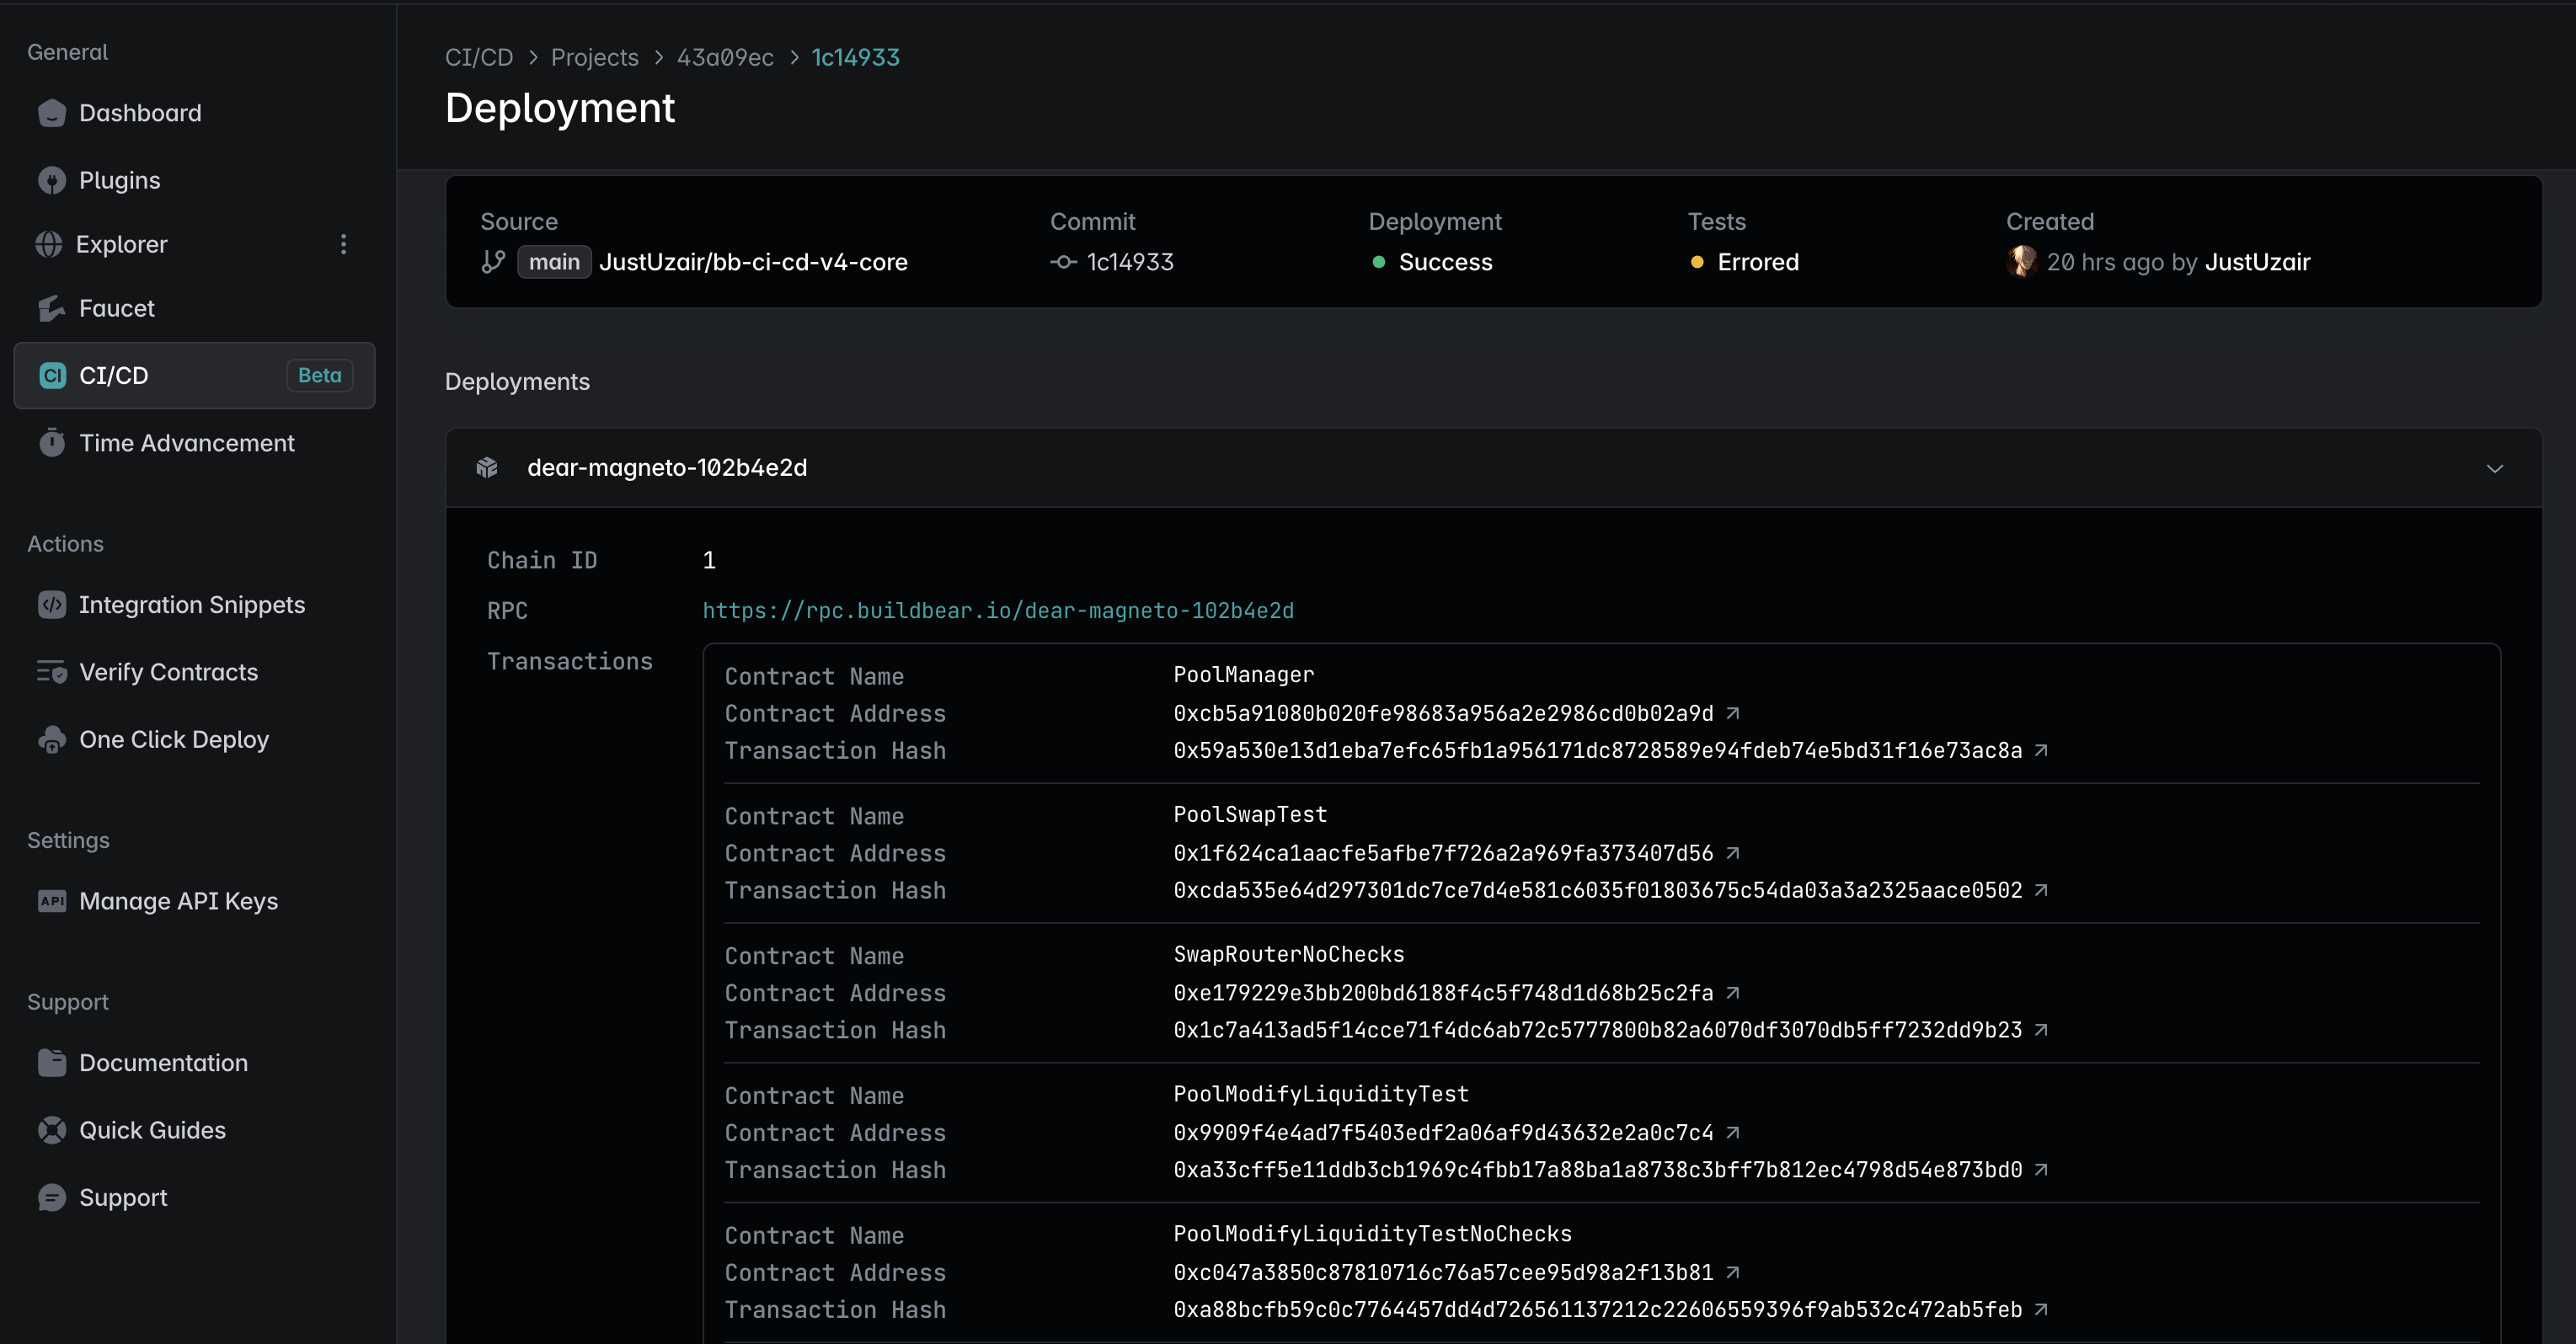2576x1344 pixels.
Task: Open Manage API Keys using the API icon
Action: pyautogui.click(x=52, y=901)
